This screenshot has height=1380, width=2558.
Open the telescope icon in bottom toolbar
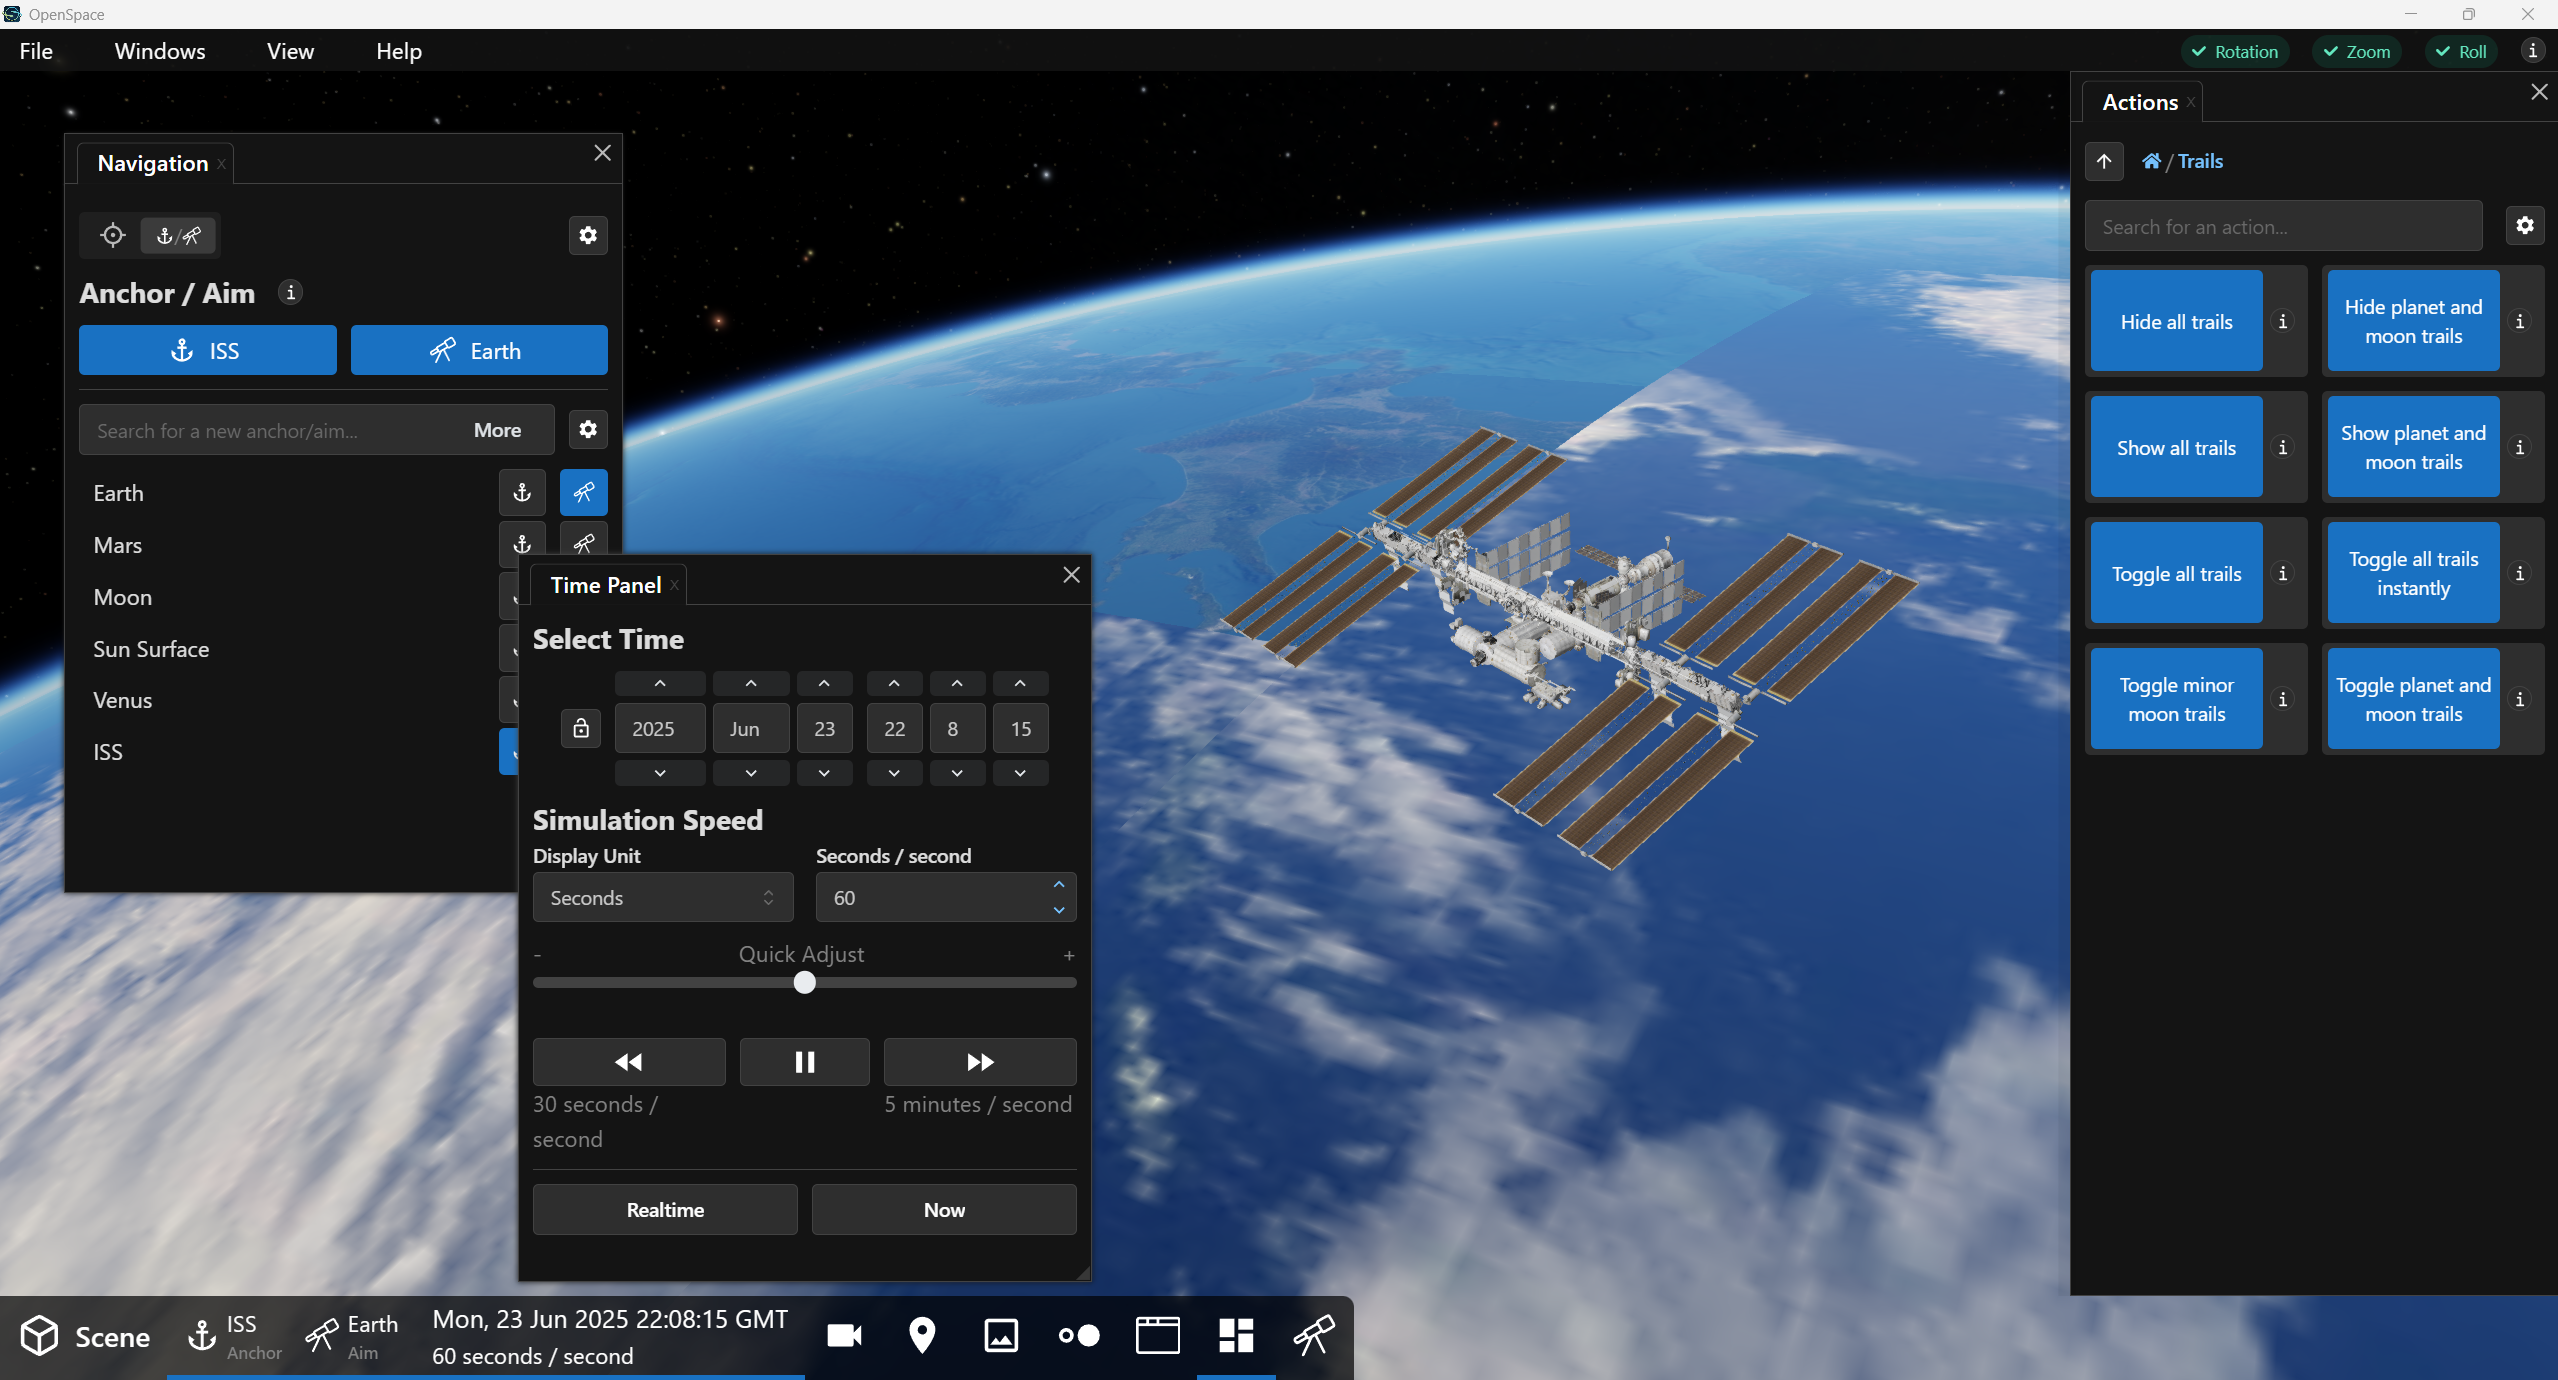point(1314,1336)
